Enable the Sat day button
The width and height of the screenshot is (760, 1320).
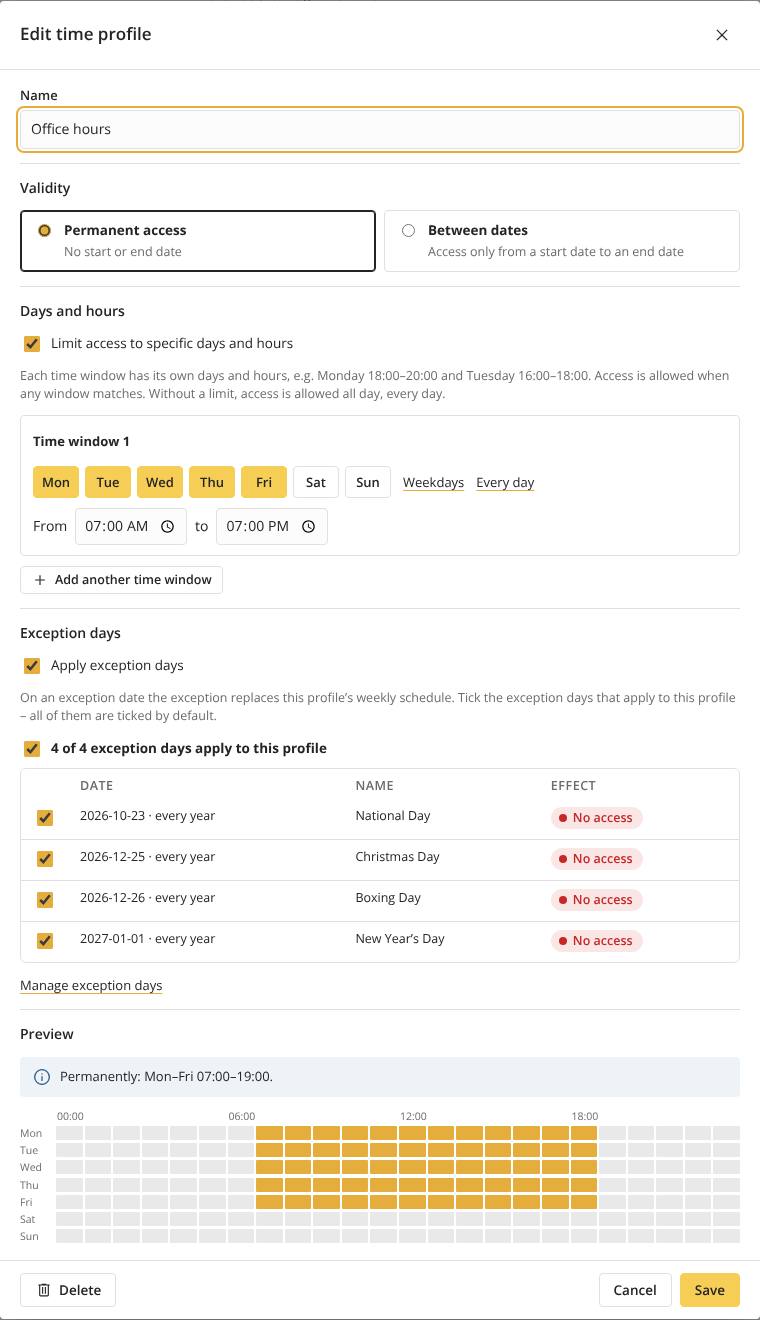click(x=316, y=482)
